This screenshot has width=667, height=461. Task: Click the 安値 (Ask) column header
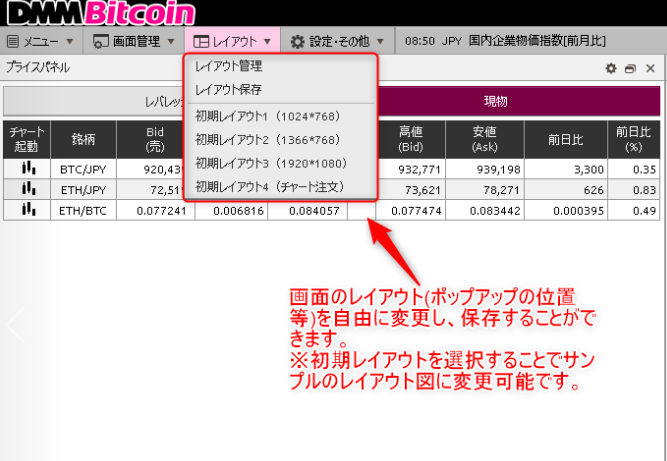pyautogui.click(x=485, y=139)
